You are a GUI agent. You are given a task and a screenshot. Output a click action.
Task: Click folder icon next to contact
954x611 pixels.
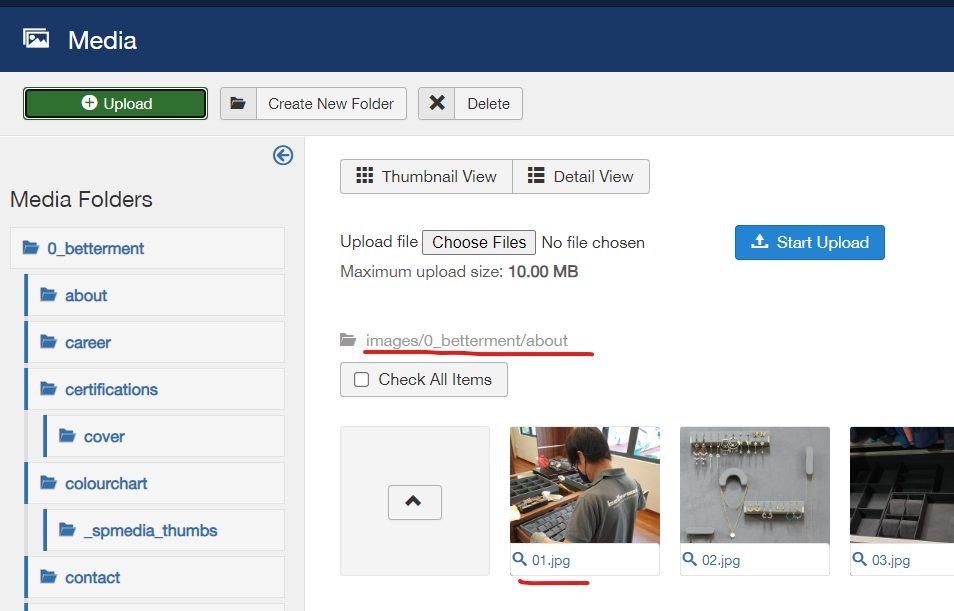point(49,576)
